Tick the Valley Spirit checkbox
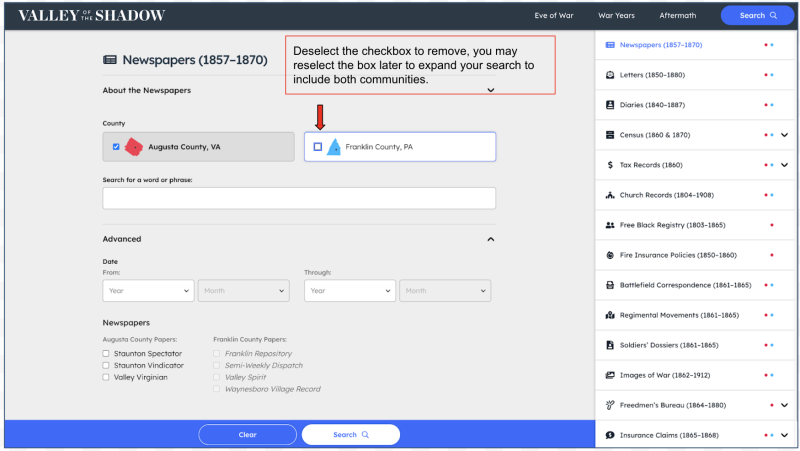 (x=216, y=378)
